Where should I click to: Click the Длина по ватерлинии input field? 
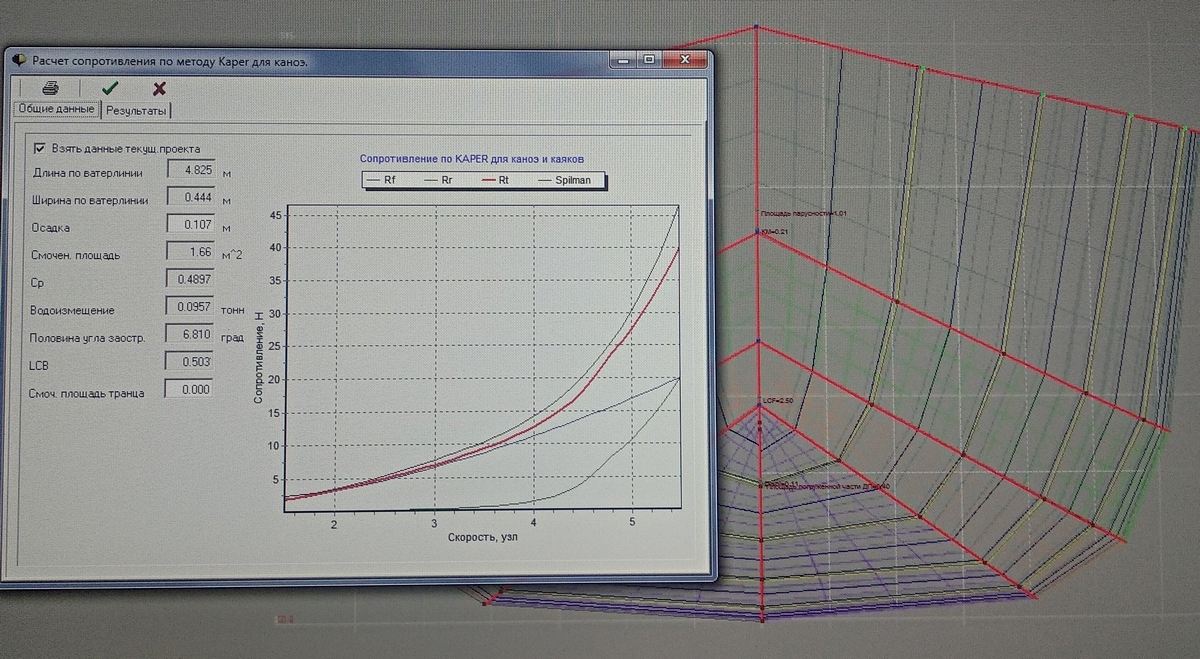click(190, 171)
